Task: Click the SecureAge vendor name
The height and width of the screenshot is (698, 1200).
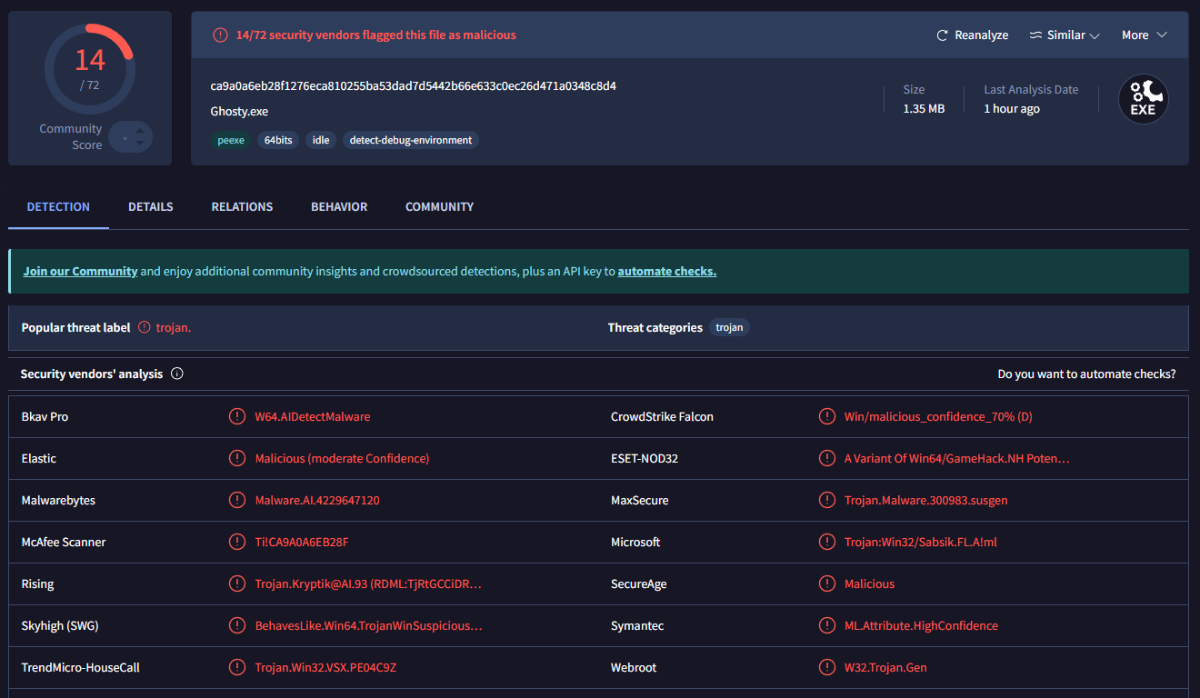Action: (x=639, y=584)
